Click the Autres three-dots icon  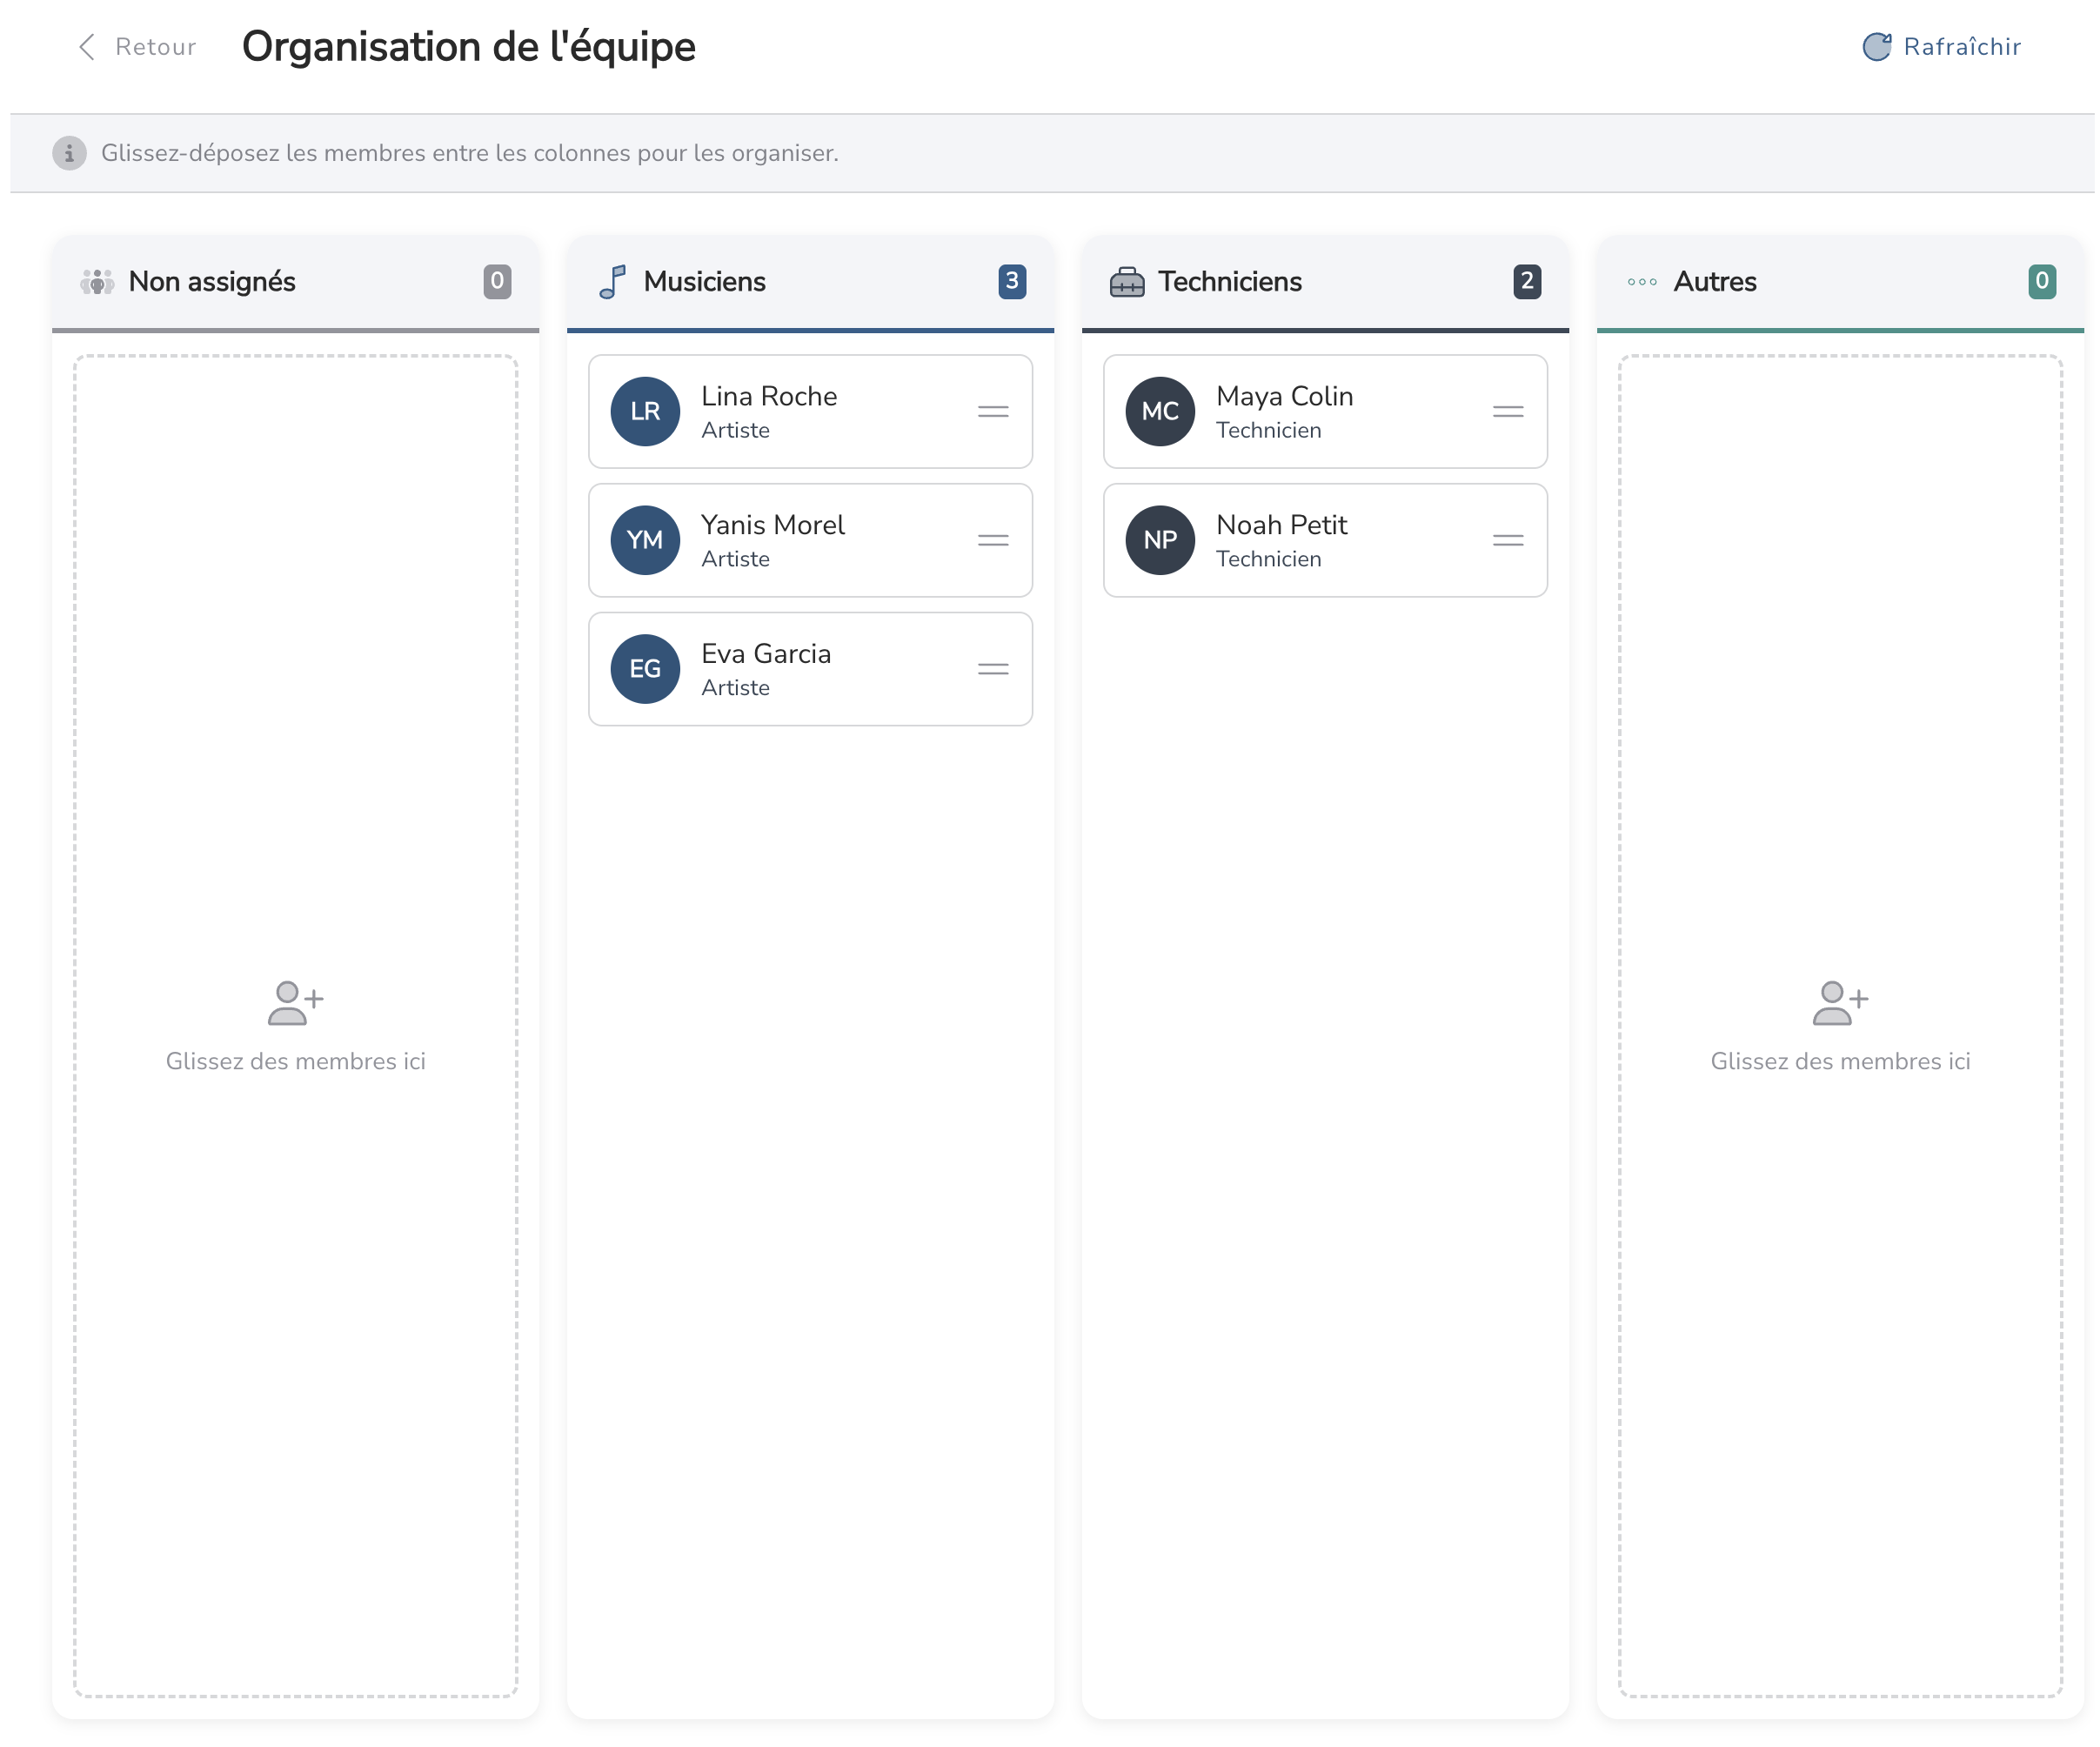(1642, 282)
